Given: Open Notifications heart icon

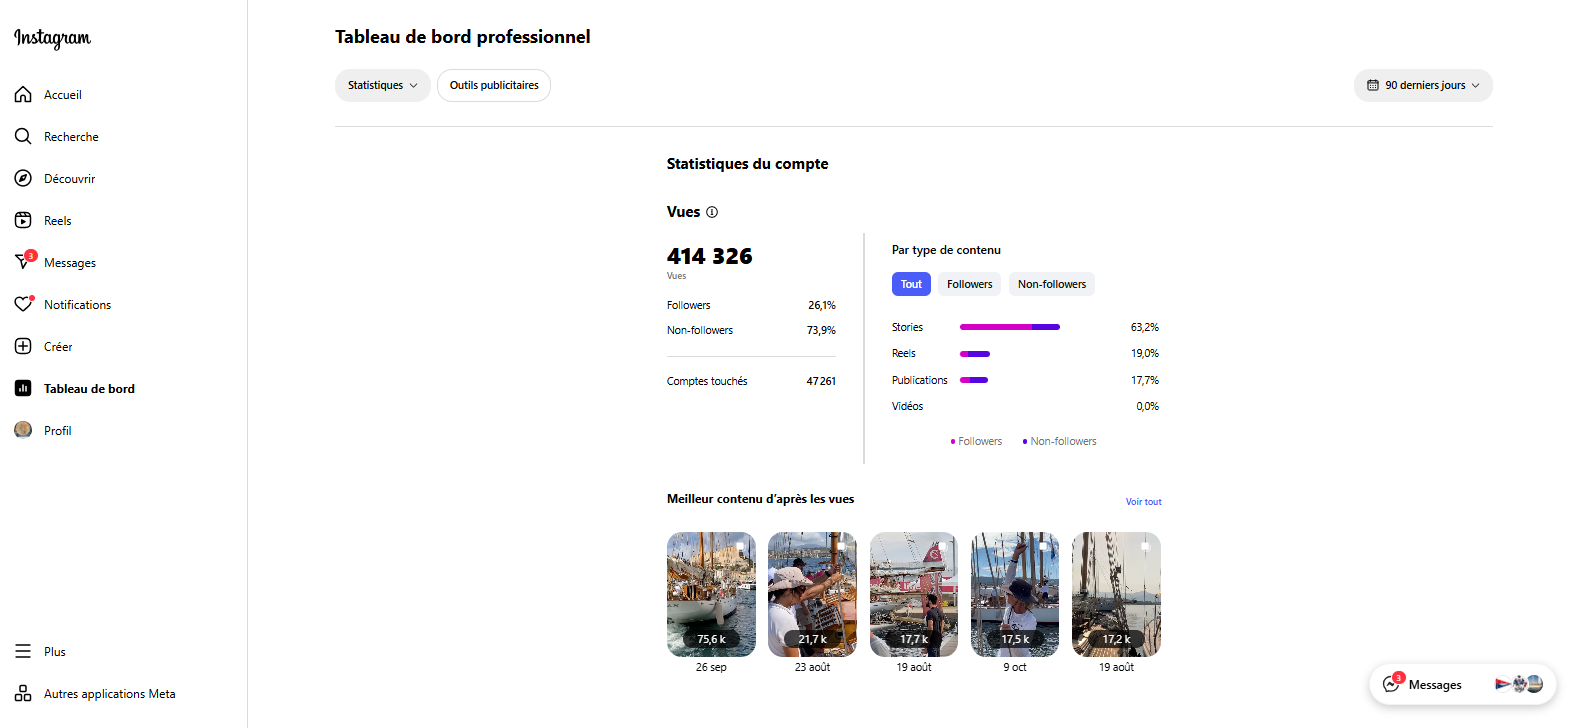Looking at the screenshot, I should coord(23,305).
